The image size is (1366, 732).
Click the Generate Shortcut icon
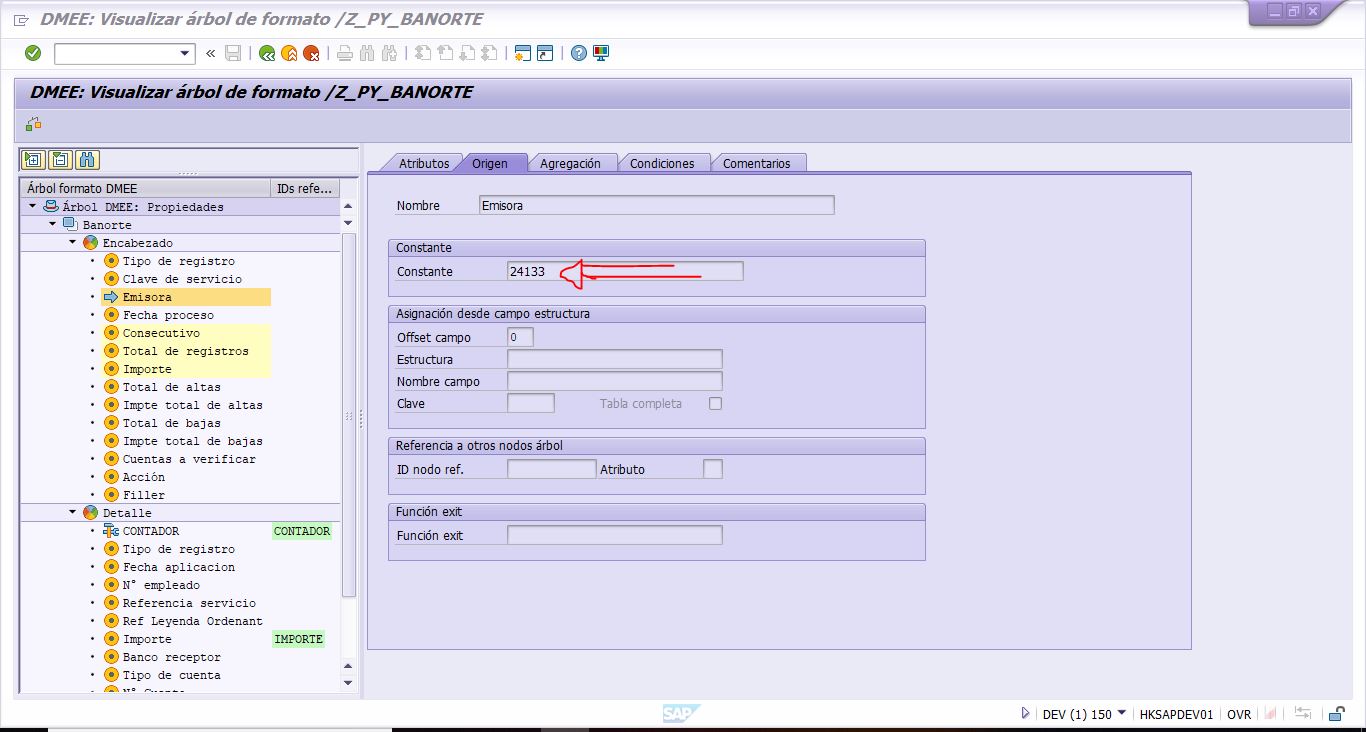[x=544, y=53]
